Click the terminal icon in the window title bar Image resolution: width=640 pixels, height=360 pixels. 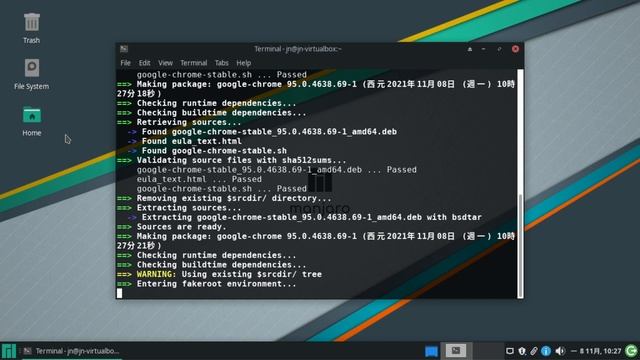(124, 49)
